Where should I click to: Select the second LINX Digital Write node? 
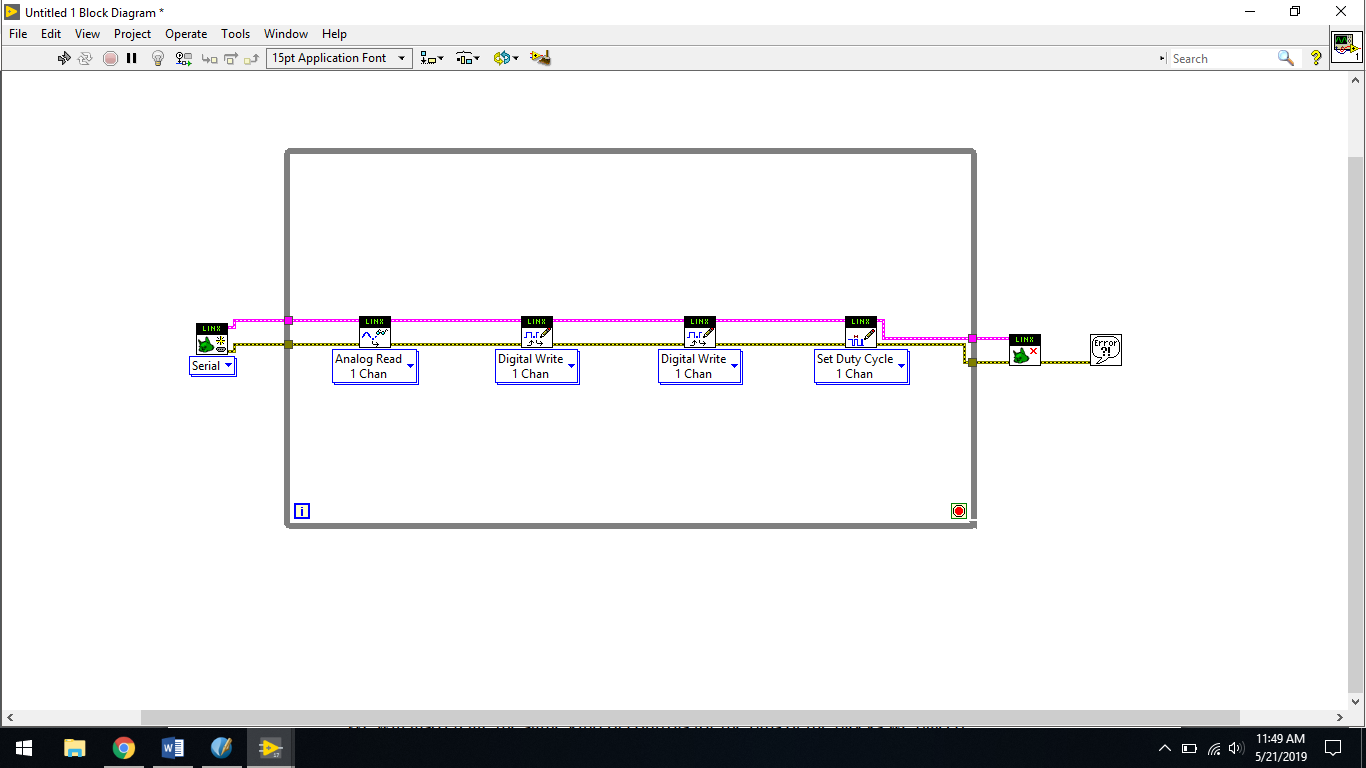click(700, 332)
